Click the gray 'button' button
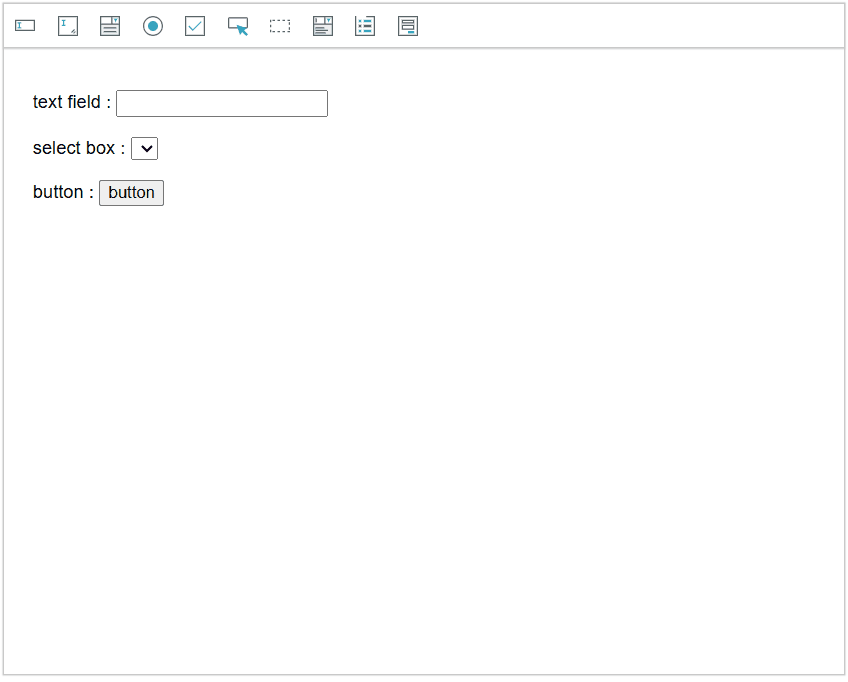This screenshot has width=848, height=682. coord(131,193)
